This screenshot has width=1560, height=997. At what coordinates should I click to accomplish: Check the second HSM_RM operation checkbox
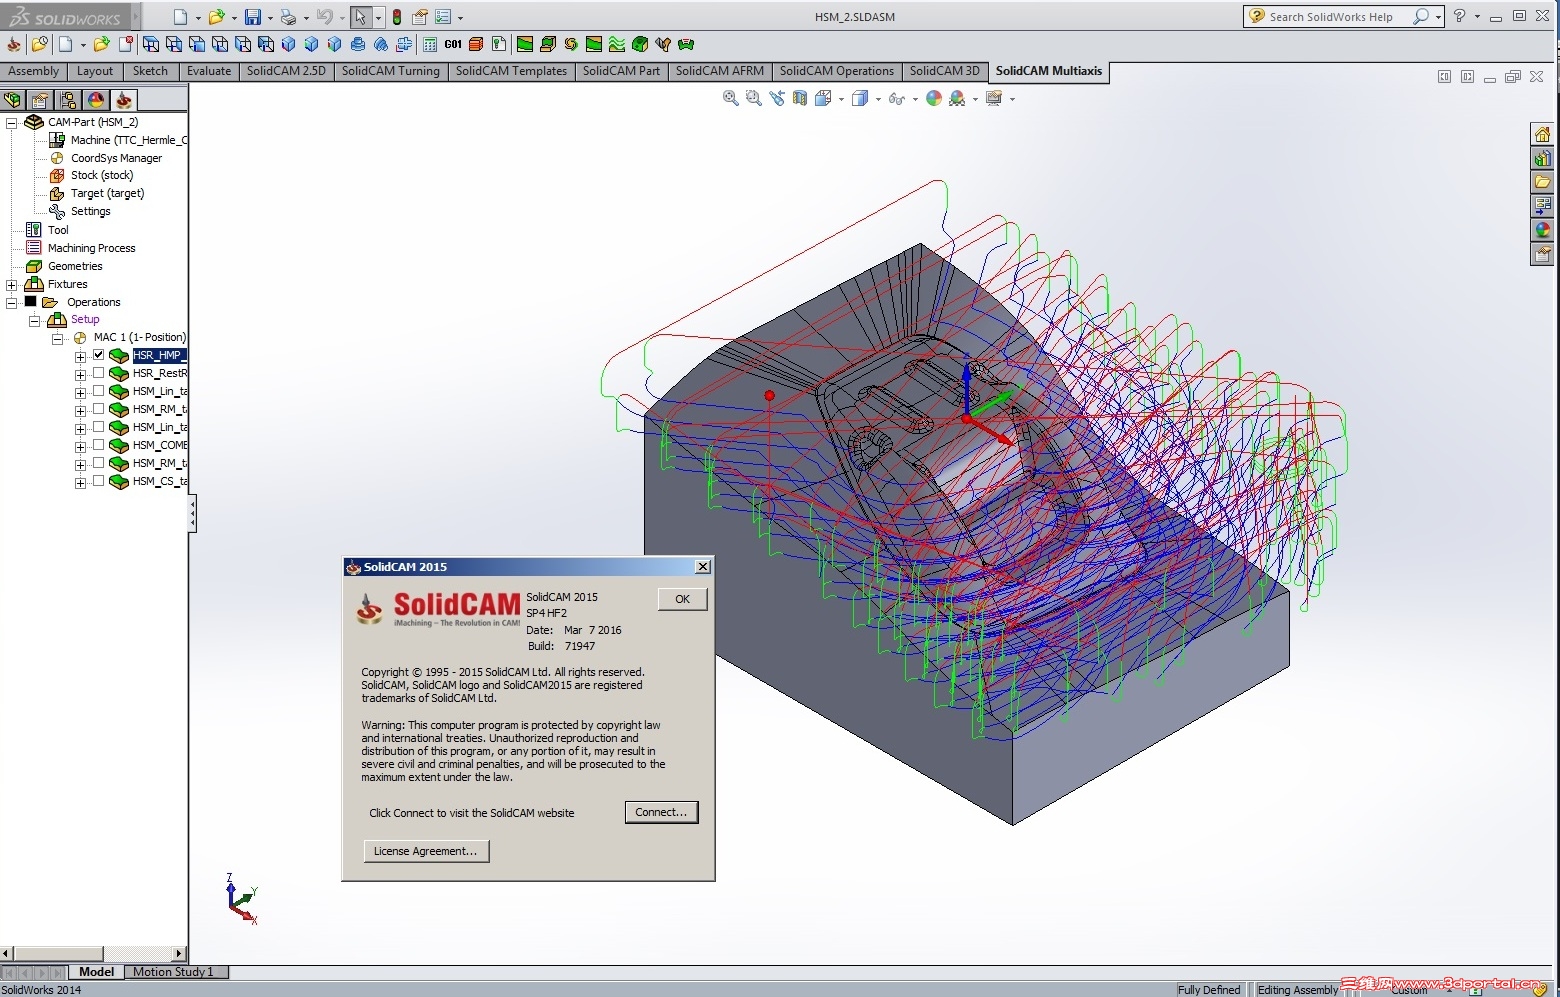(99, 463)
